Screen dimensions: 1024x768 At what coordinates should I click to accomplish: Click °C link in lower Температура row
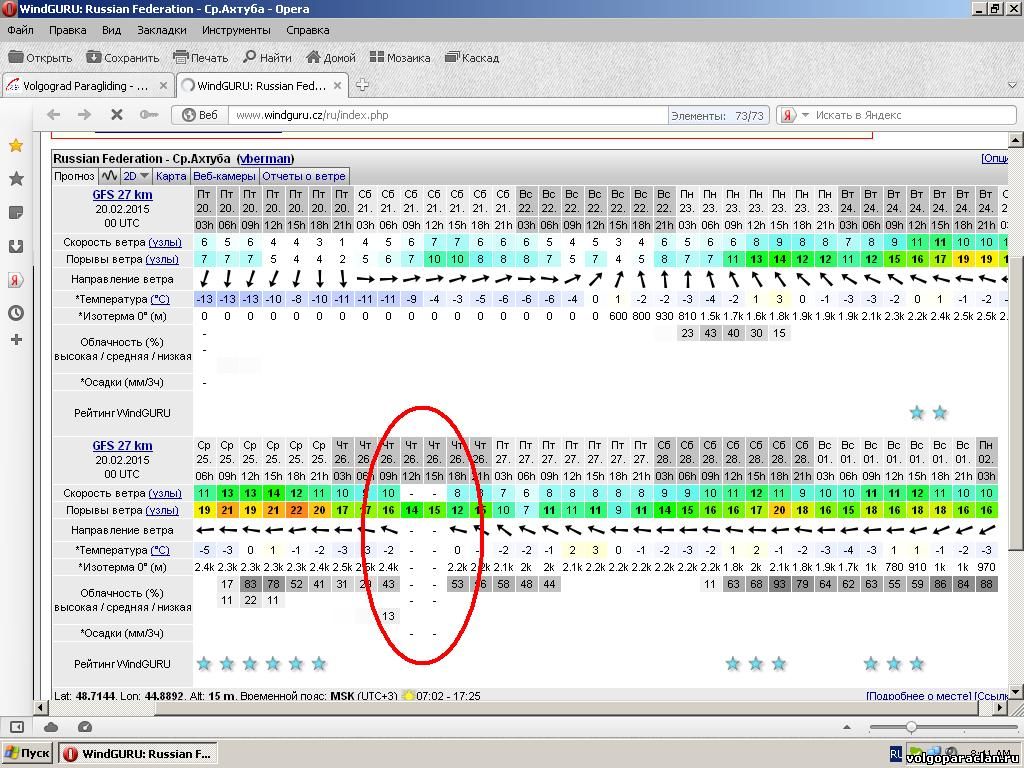pyautogui.click(x=160, y=551)
